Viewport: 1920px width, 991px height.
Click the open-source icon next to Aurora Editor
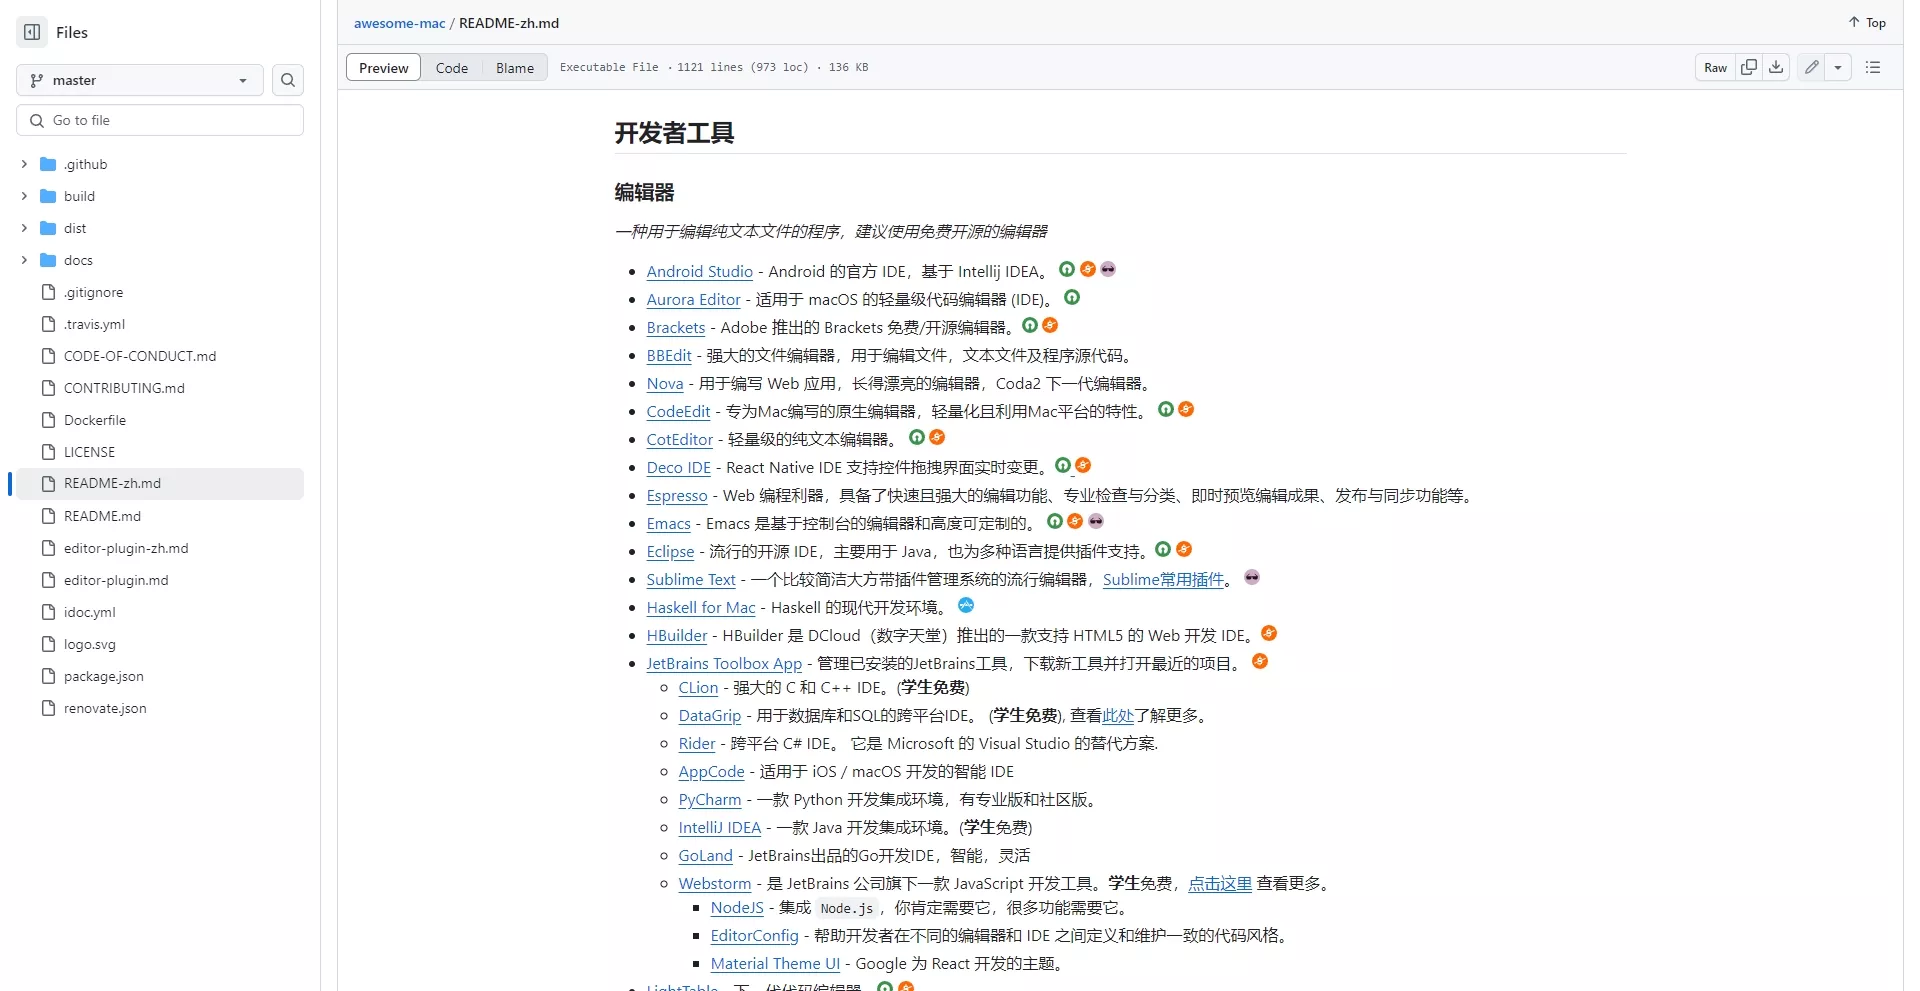coord(1072,297)
